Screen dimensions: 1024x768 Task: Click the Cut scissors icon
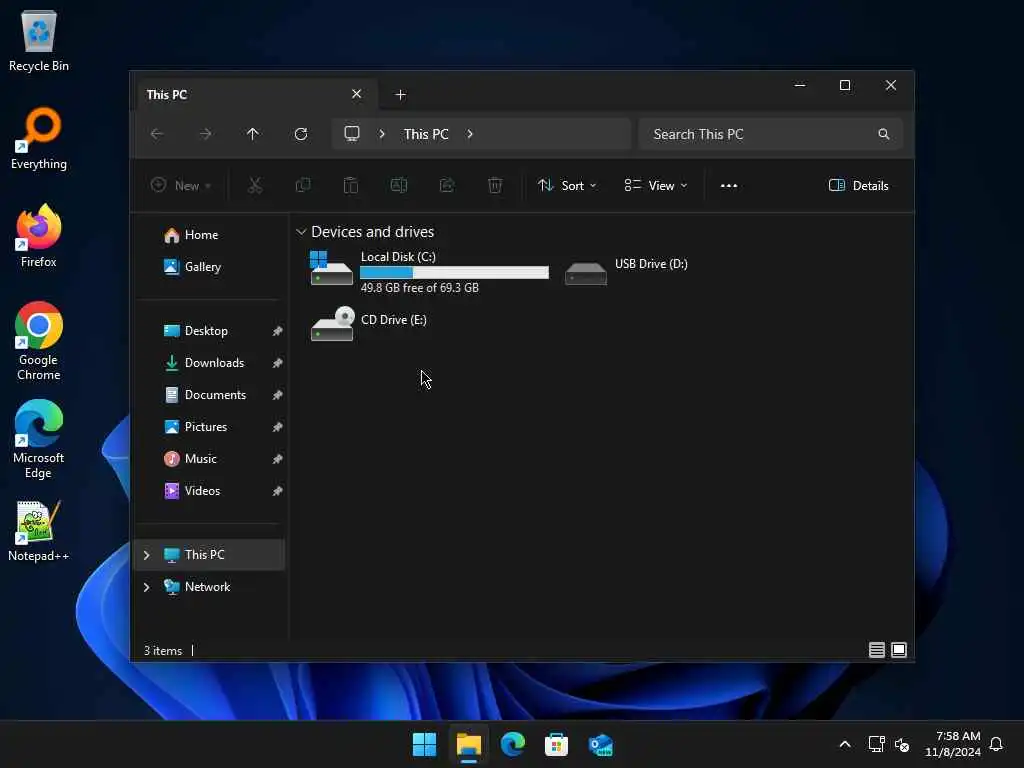point(255,185)
